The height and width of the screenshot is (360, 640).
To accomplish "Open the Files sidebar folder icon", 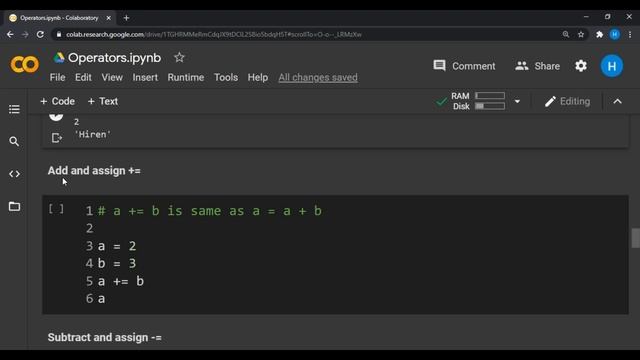I will pyautogui.click(x=14, y=206).
